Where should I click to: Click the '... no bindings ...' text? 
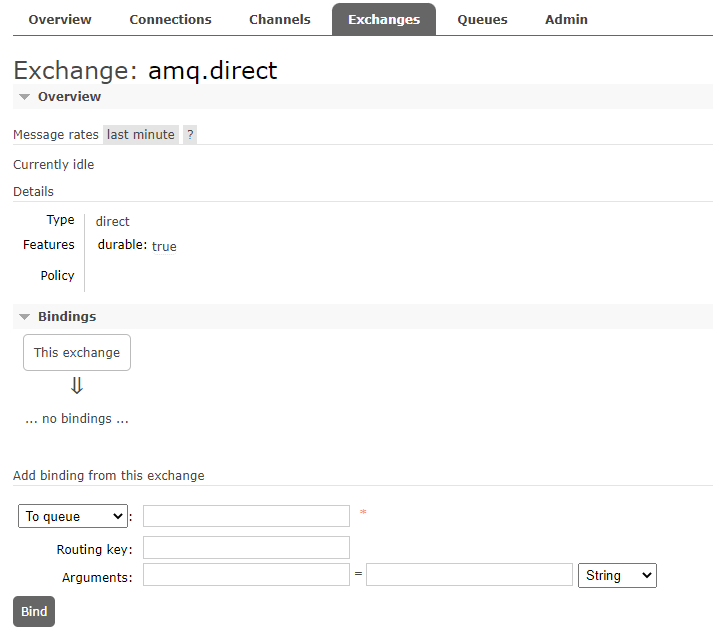[x=77, y=418]
